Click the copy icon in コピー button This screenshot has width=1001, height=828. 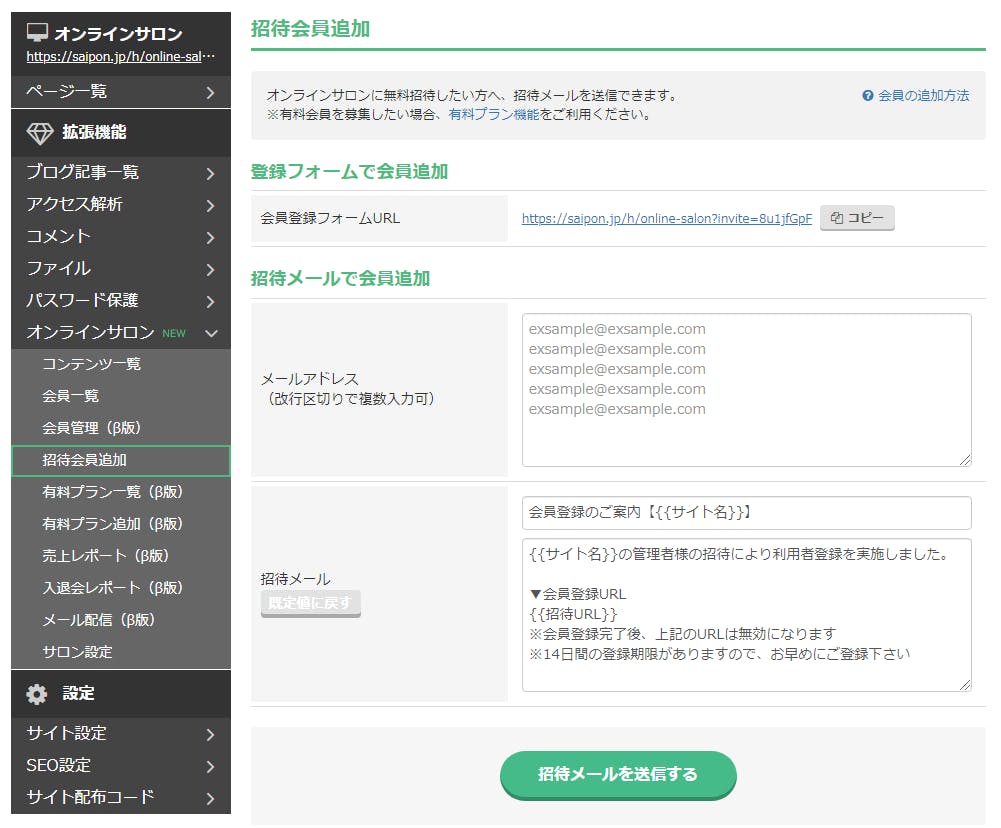[837, 219]
